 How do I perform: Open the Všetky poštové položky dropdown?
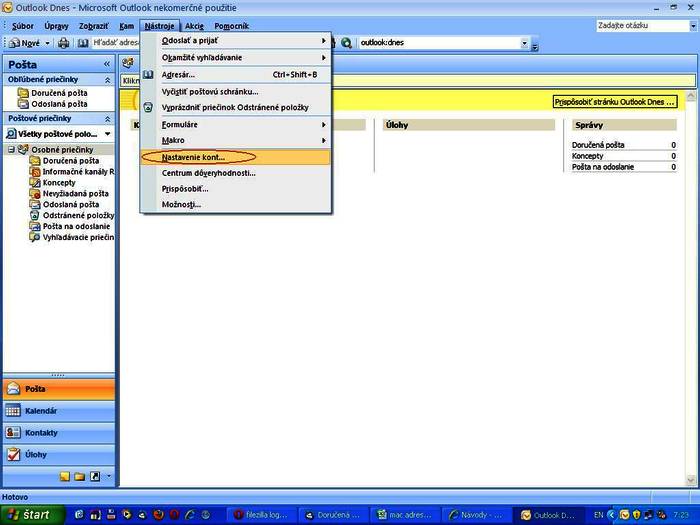point(108,134)
